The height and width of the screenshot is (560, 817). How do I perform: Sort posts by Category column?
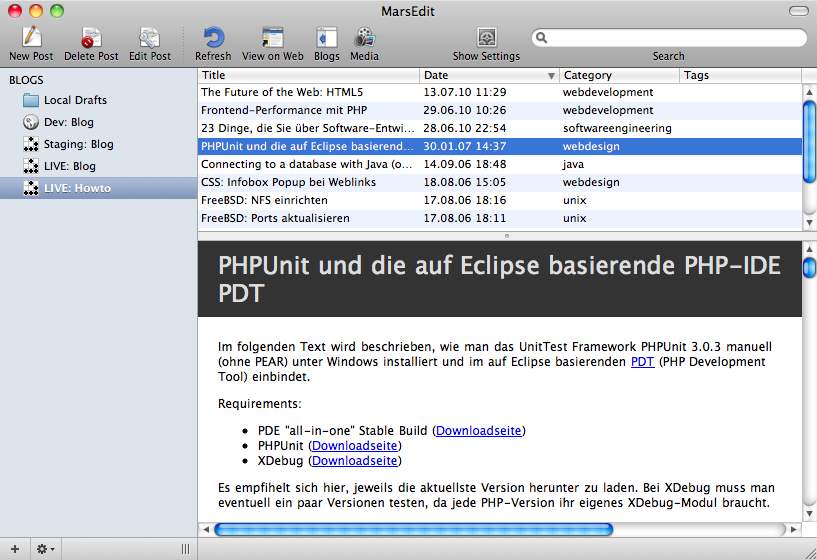click(619, 75)
